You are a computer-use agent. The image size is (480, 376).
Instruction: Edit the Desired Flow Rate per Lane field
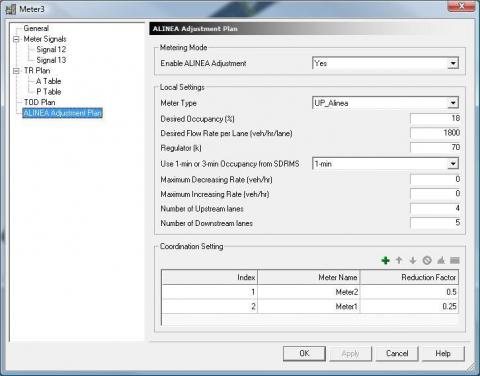pos(436,133)
